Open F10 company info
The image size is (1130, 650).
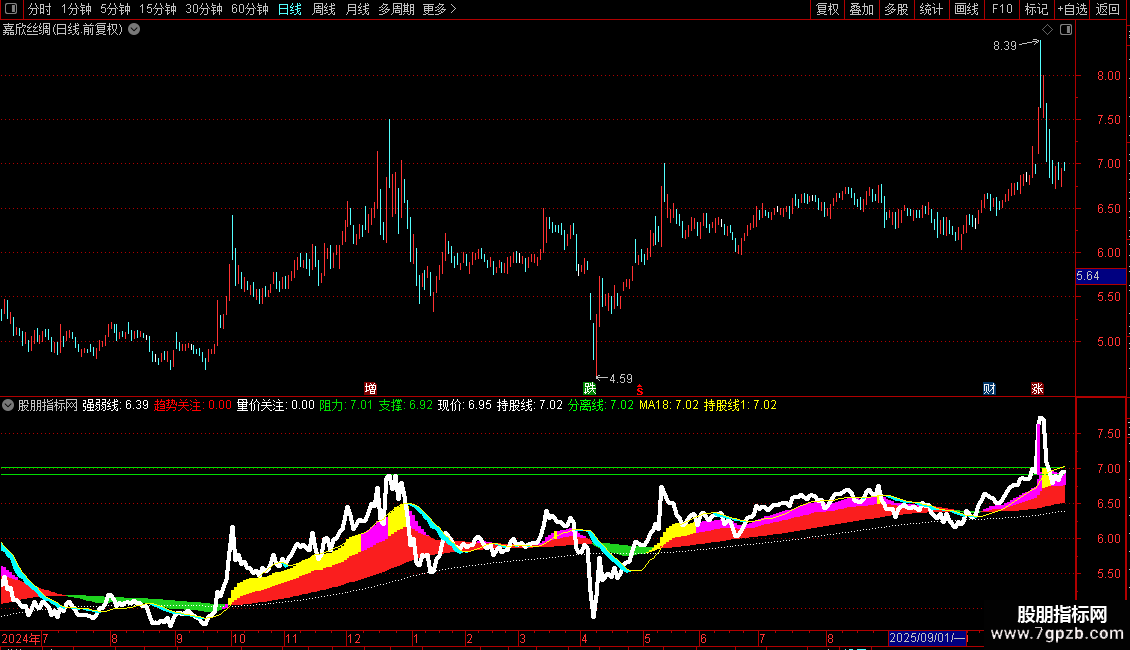[1002, 9]
